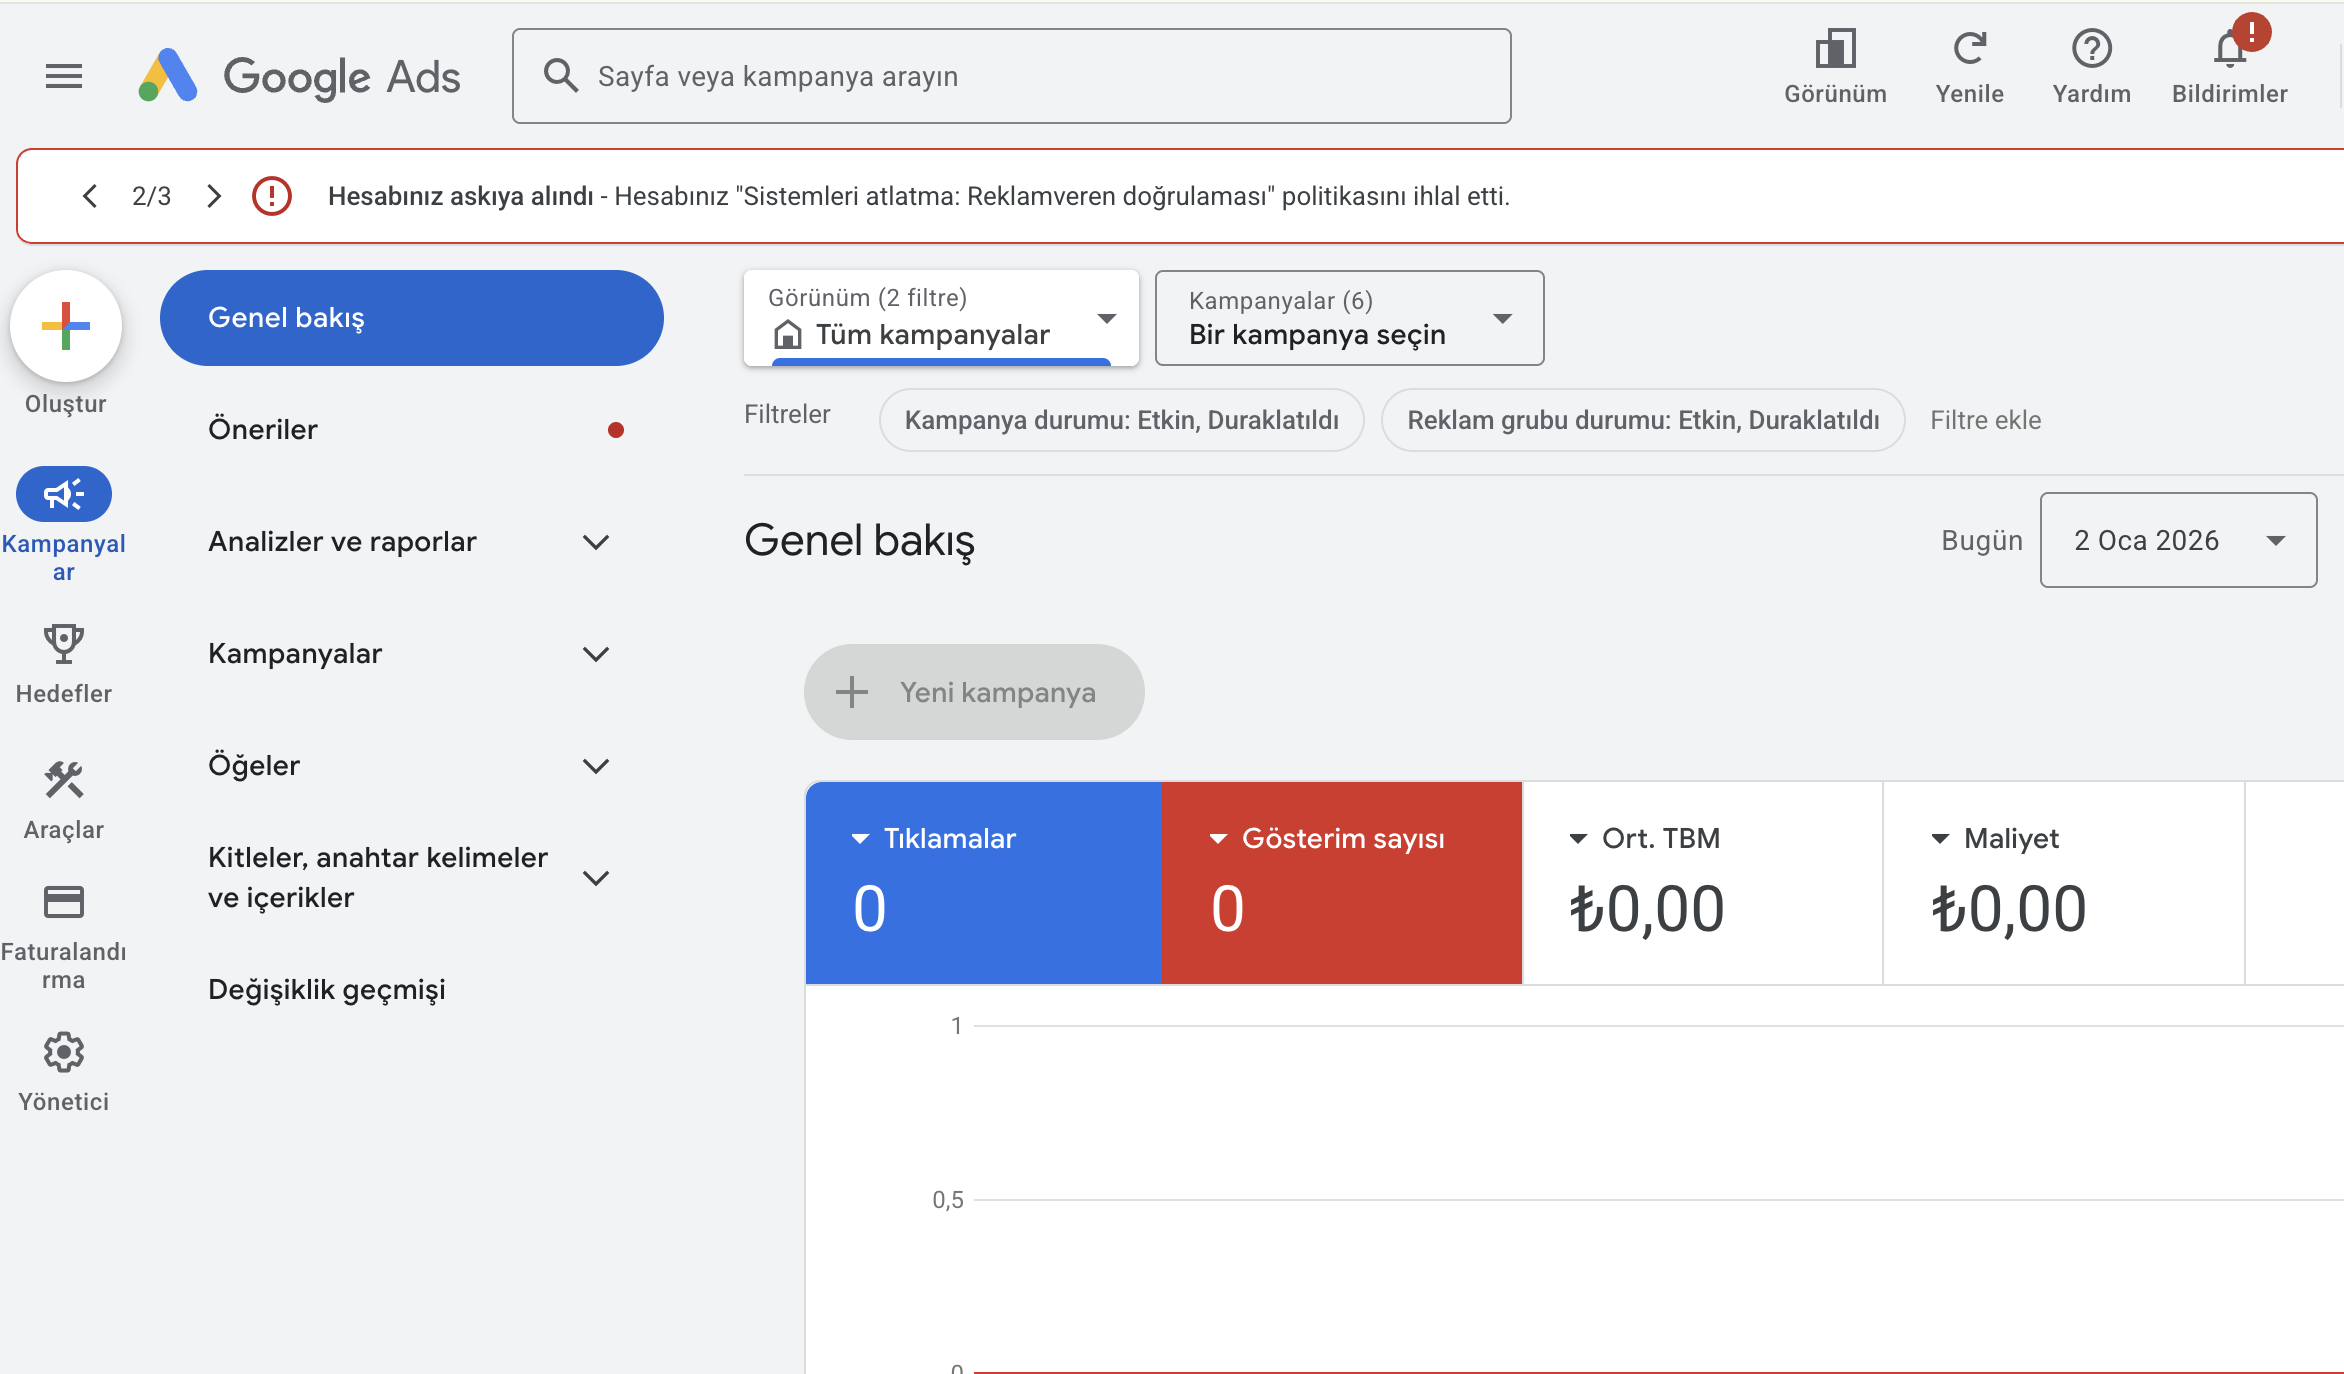Click the Yenile refresh icon
Viewport: 2344px width, 1374px height.
(x=1970, y=45)
